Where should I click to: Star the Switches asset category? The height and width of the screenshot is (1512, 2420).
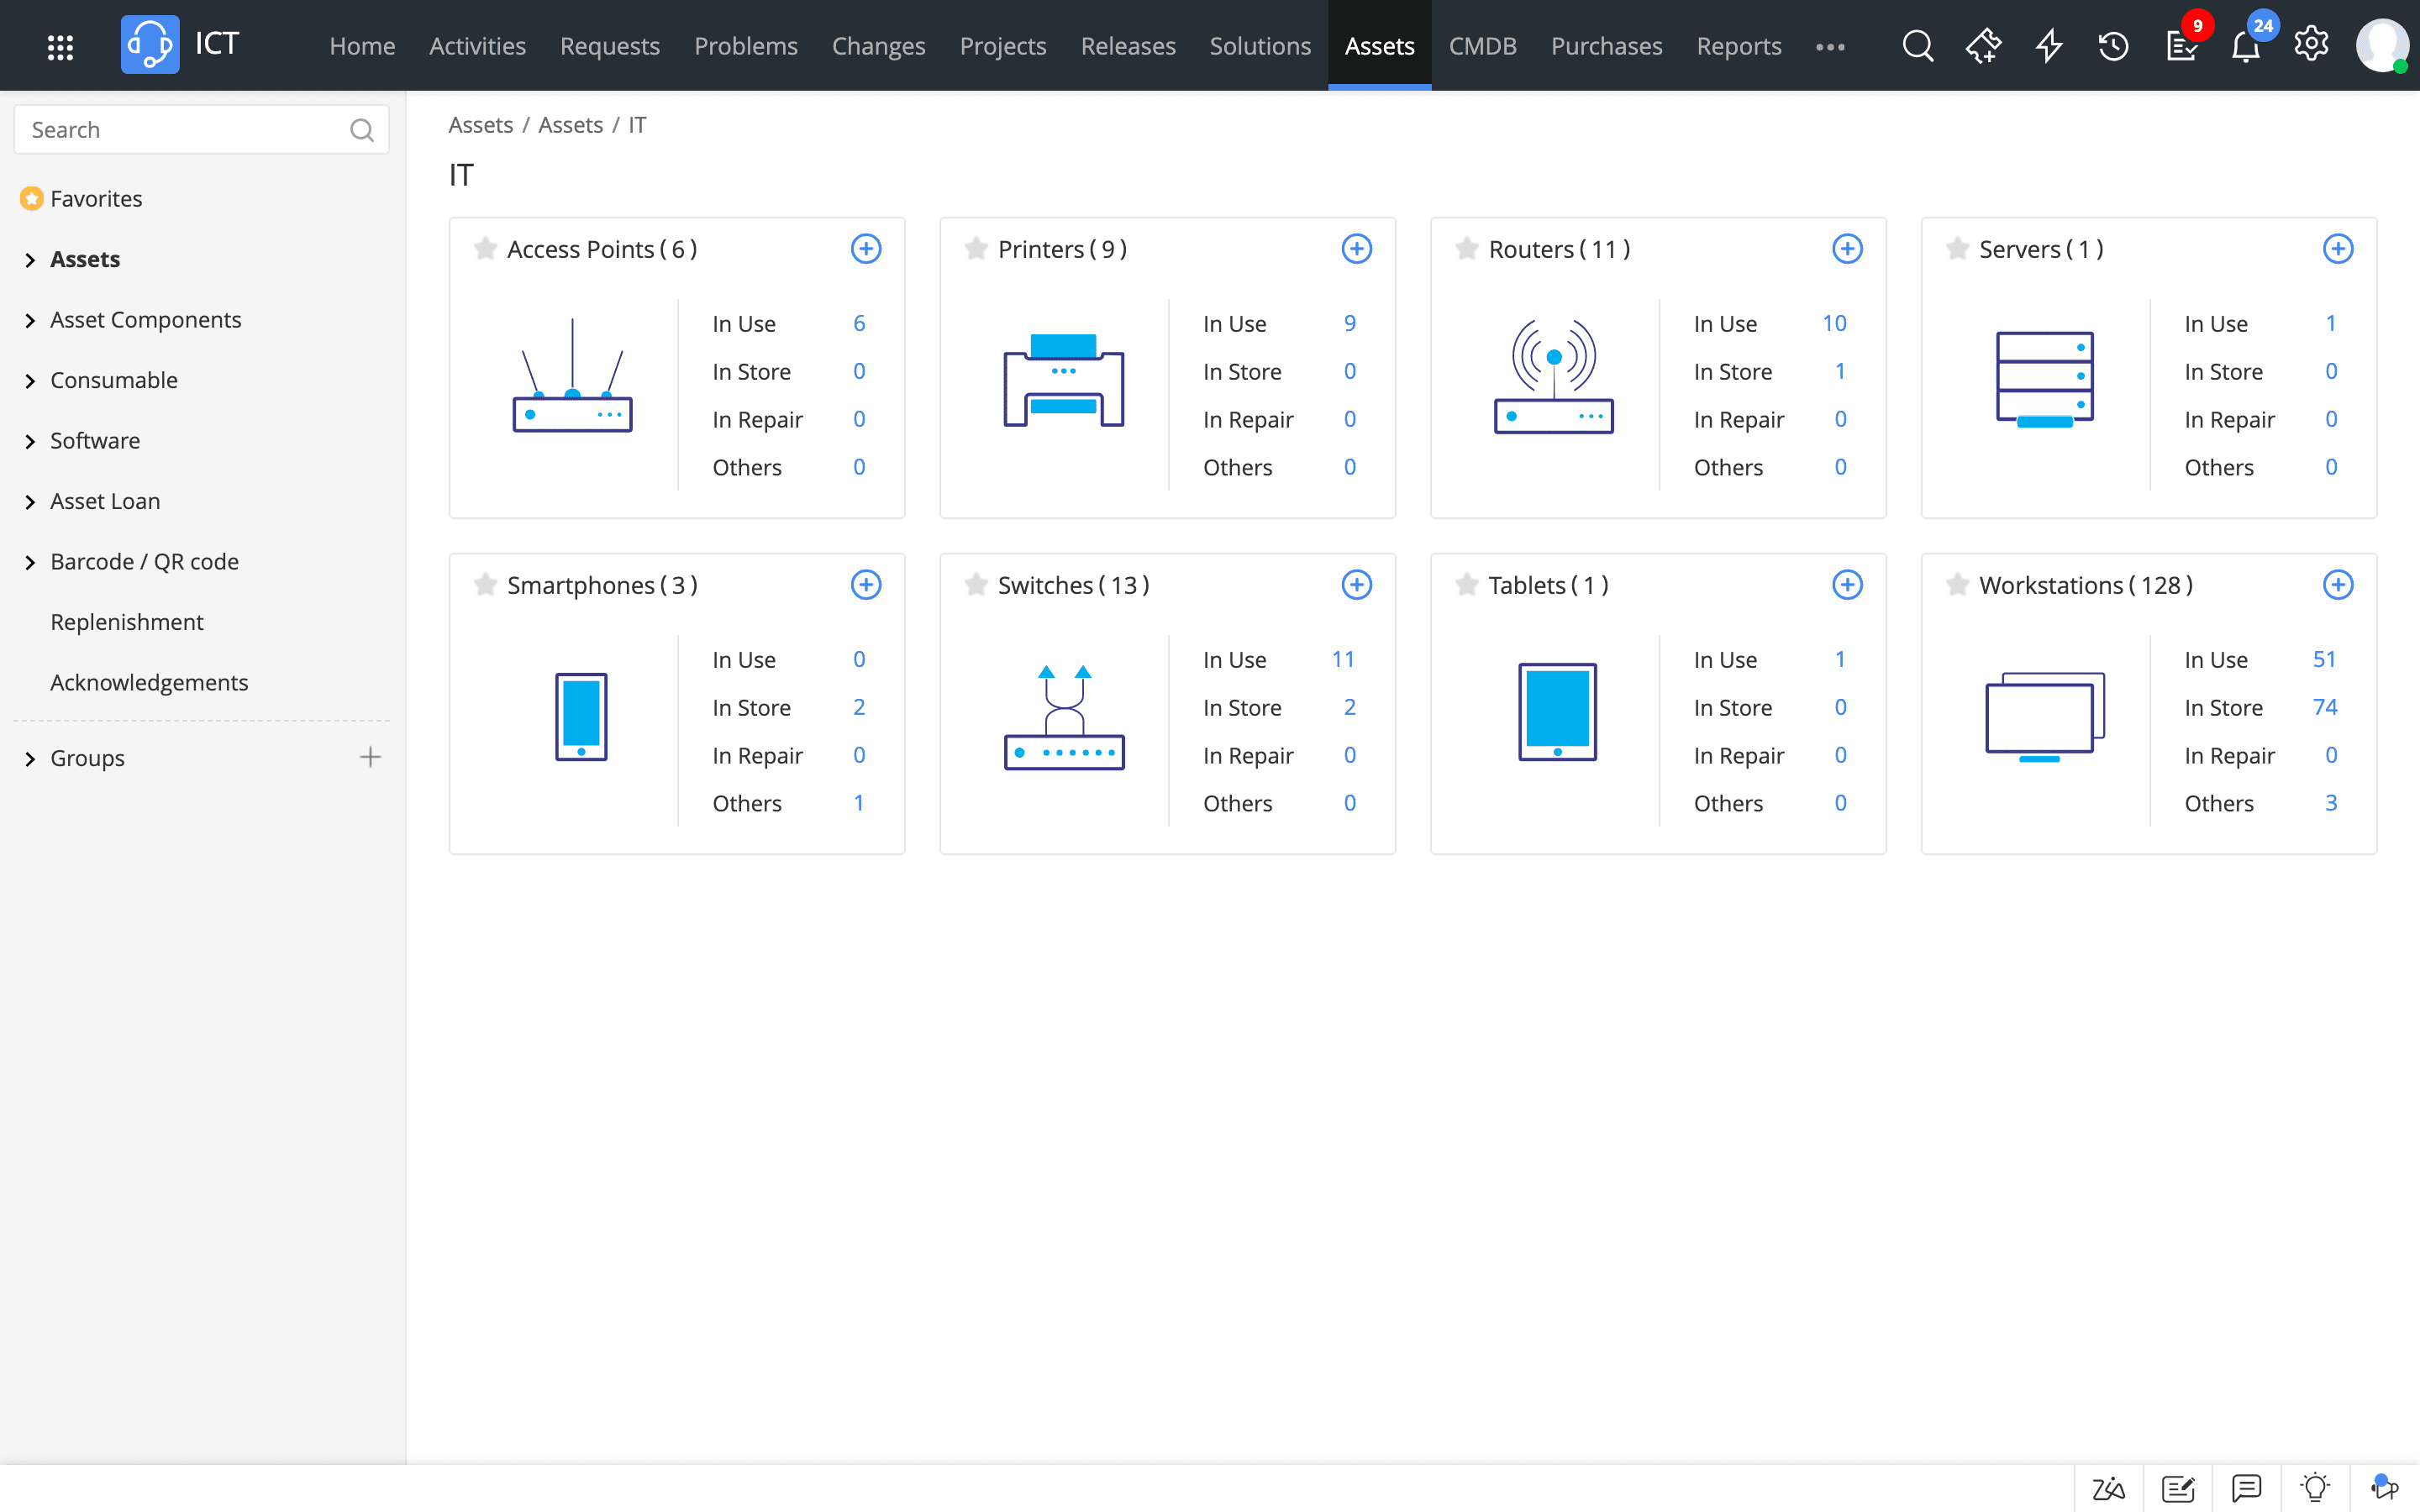tap(976, 585)
